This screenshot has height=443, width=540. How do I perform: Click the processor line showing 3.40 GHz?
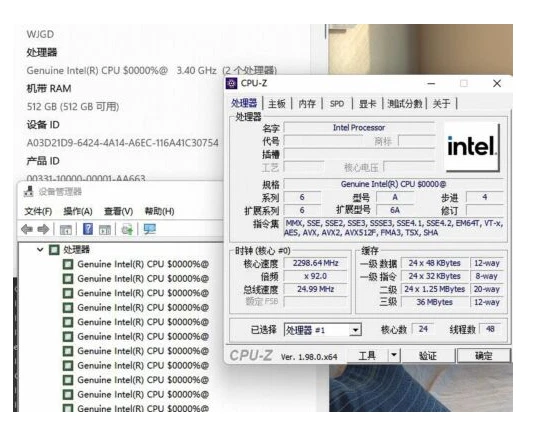(x=152, y=71)
